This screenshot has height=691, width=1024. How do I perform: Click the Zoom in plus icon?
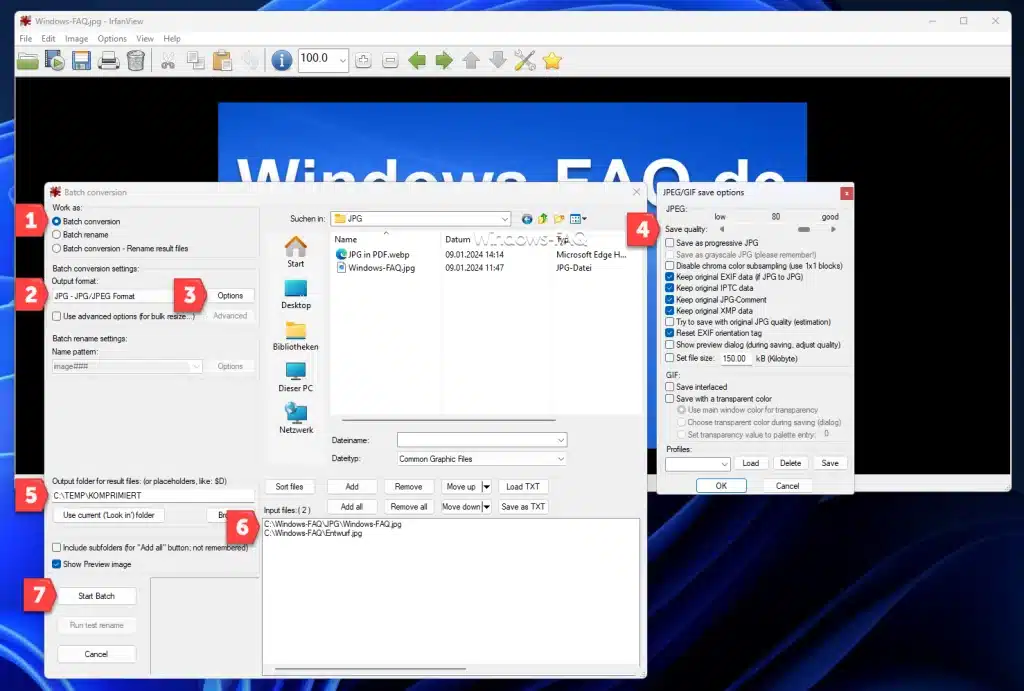[363, 61]
